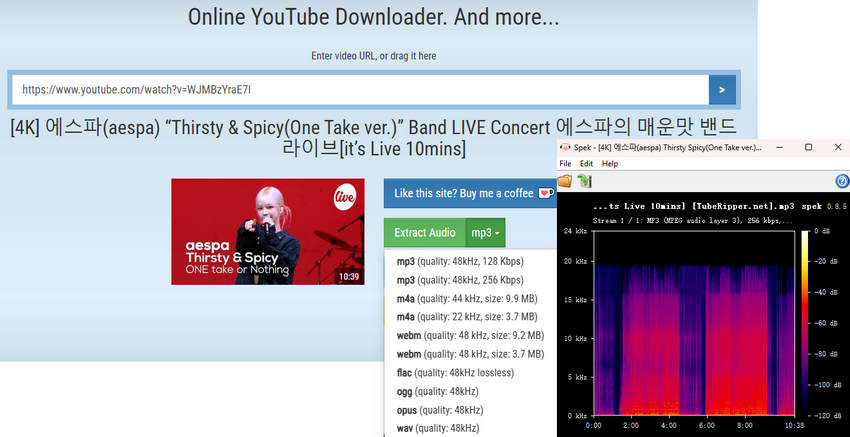Click the live logo on thumbnail

(x=345, y=196)
